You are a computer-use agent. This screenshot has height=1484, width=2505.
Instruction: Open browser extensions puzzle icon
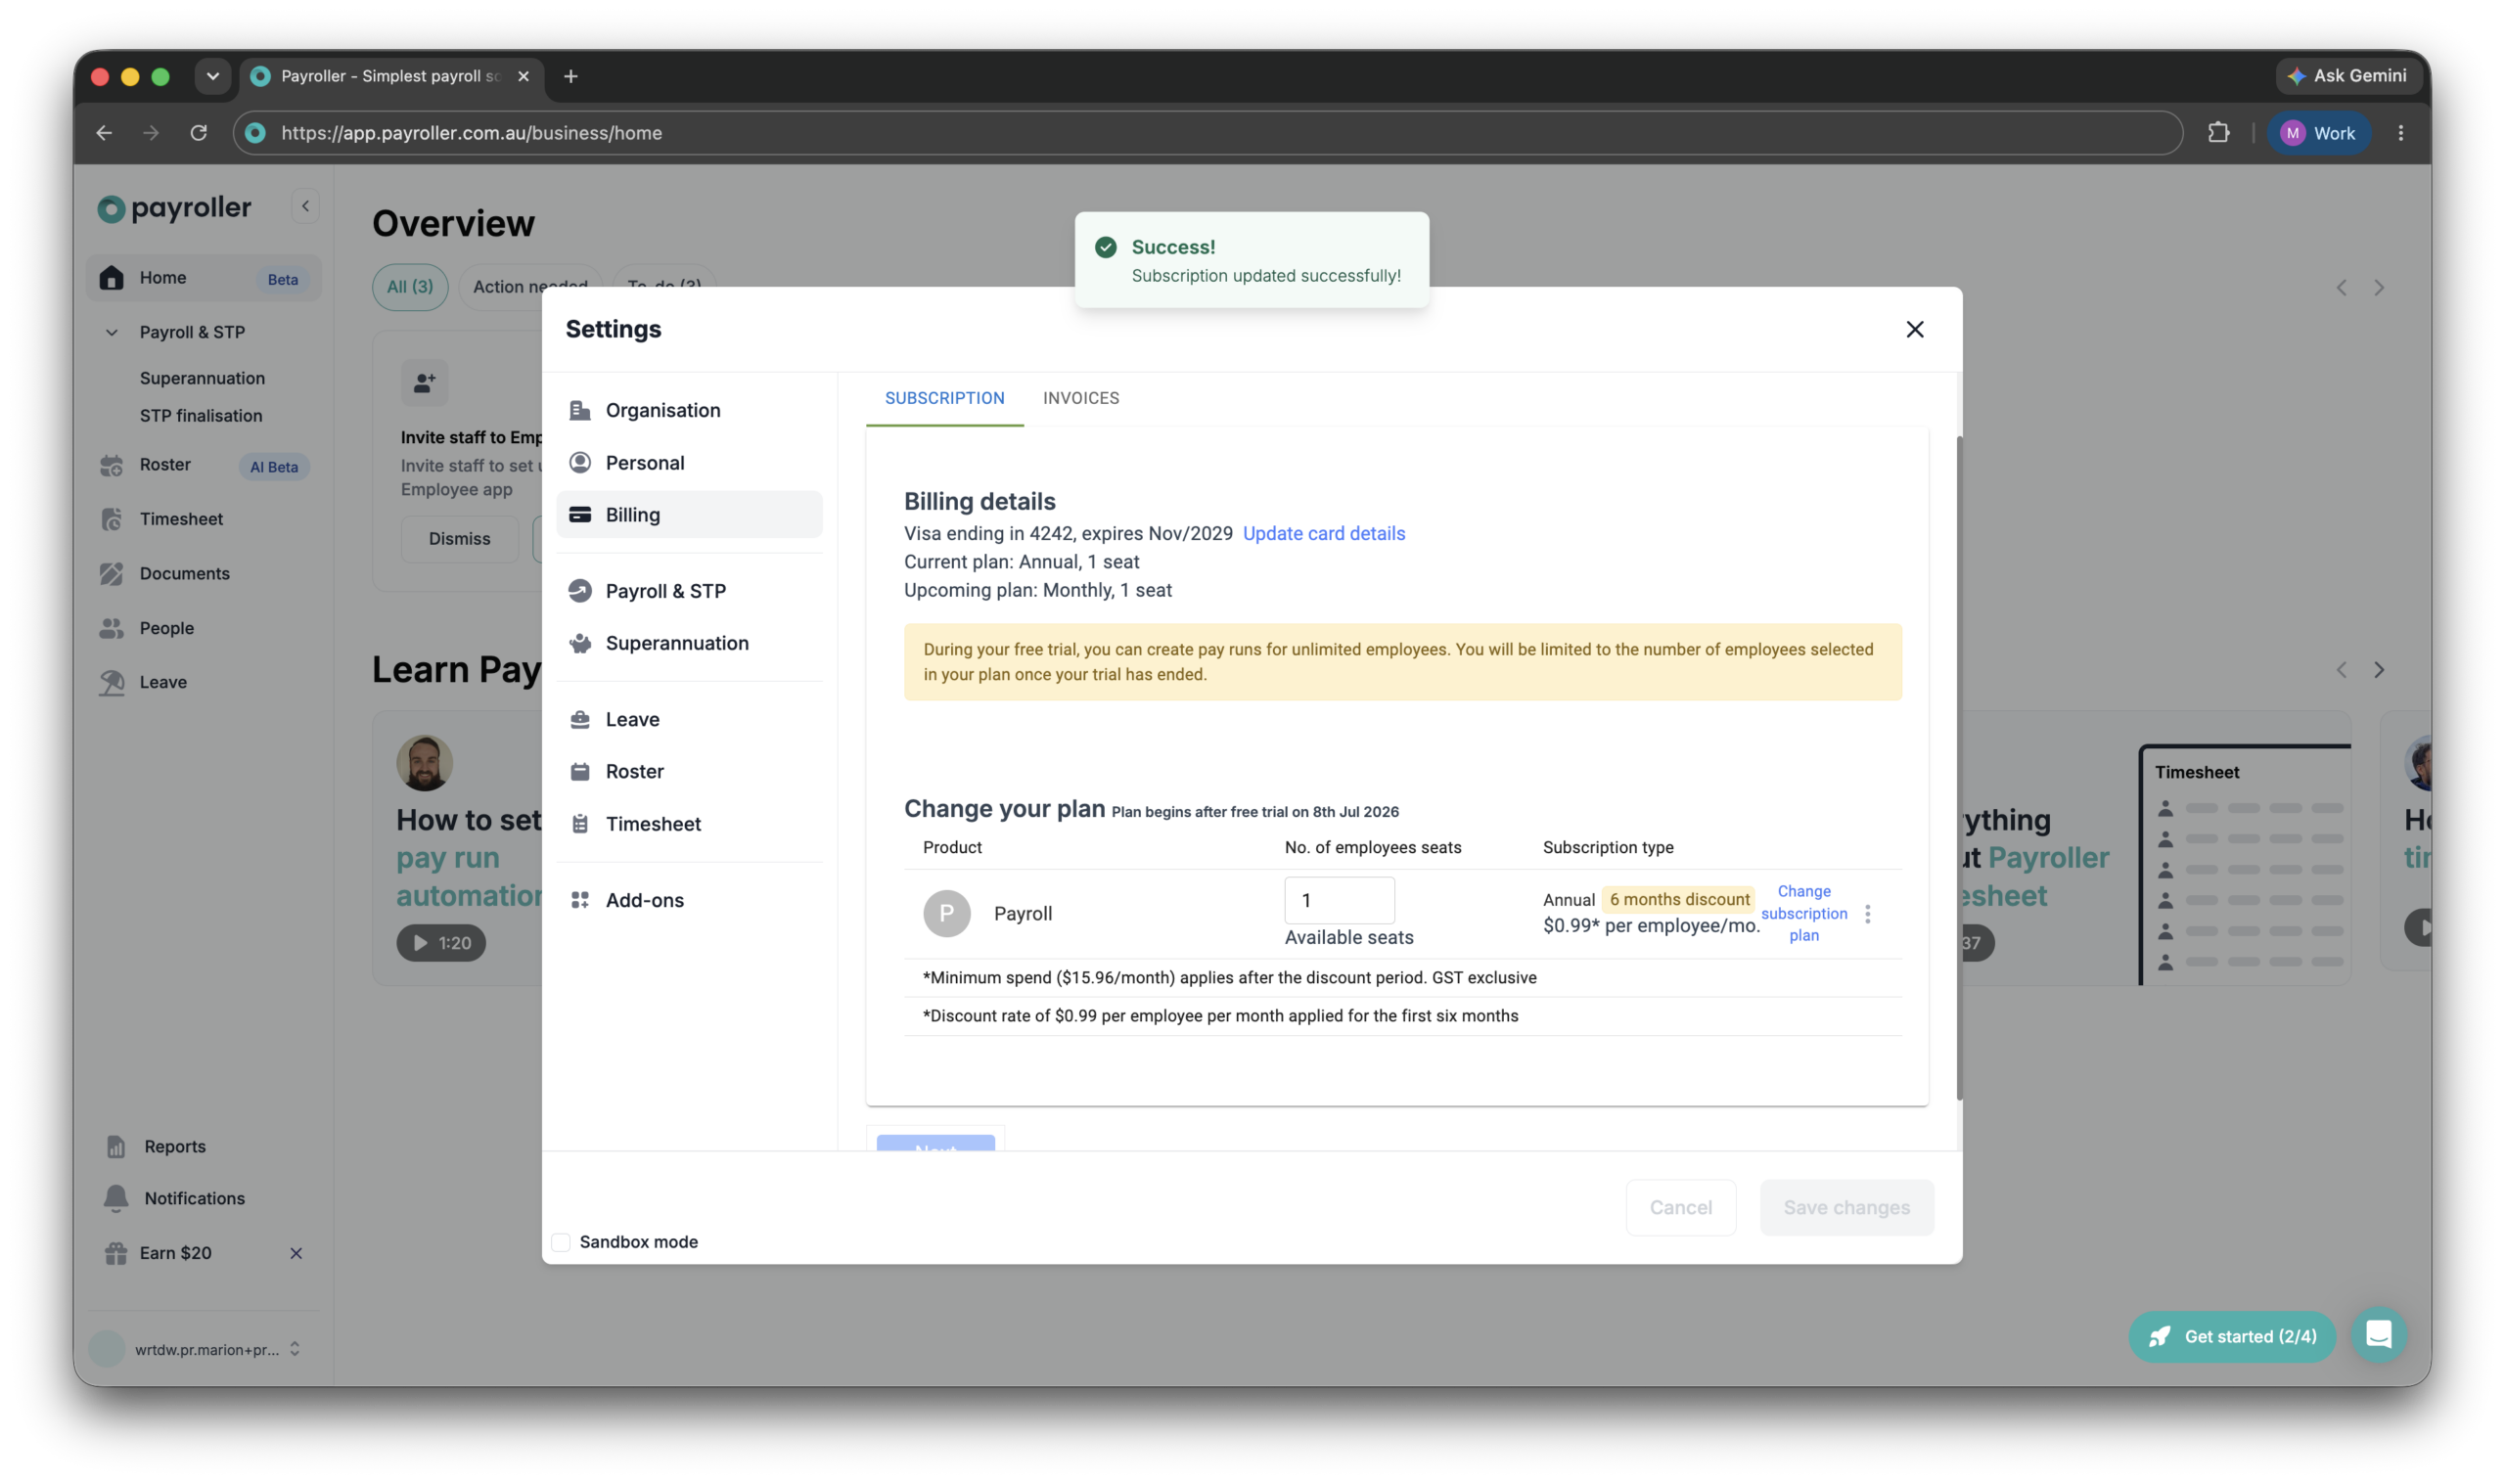pyautogui.click(x=2218, y=132)
